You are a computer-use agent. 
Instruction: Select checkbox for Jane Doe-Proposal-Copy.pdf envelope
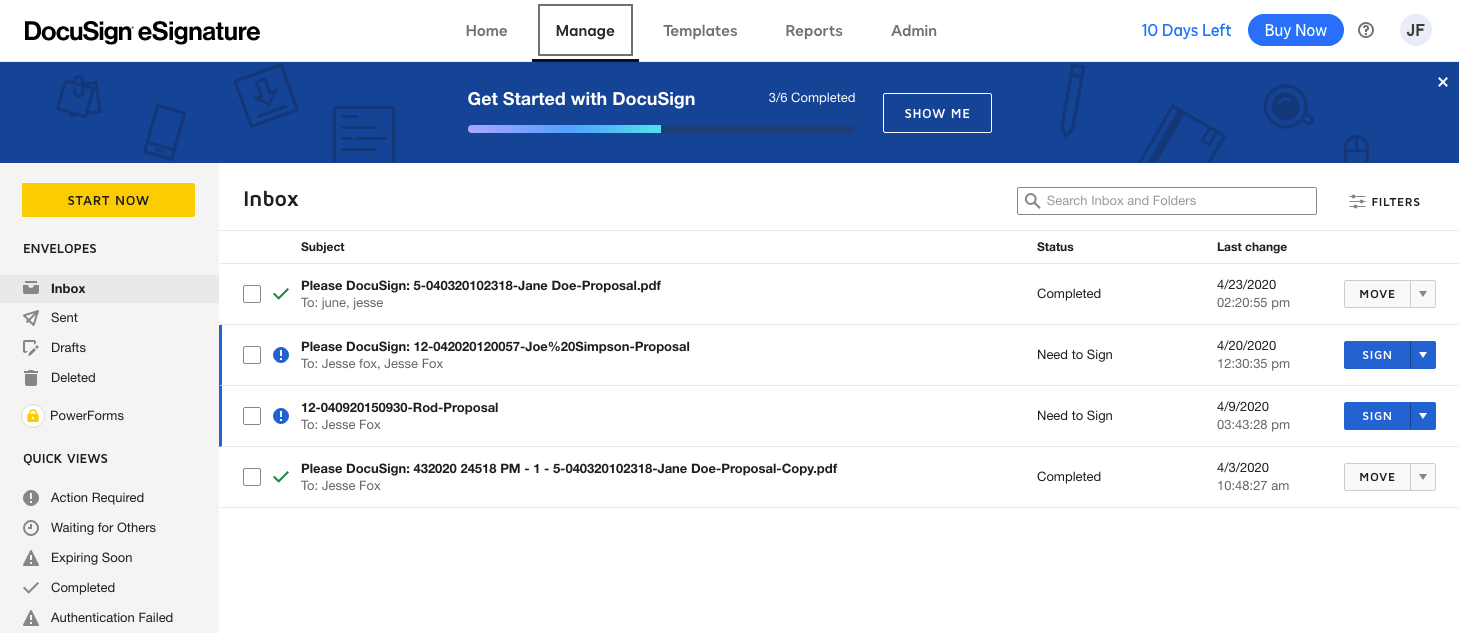[252, 477]
